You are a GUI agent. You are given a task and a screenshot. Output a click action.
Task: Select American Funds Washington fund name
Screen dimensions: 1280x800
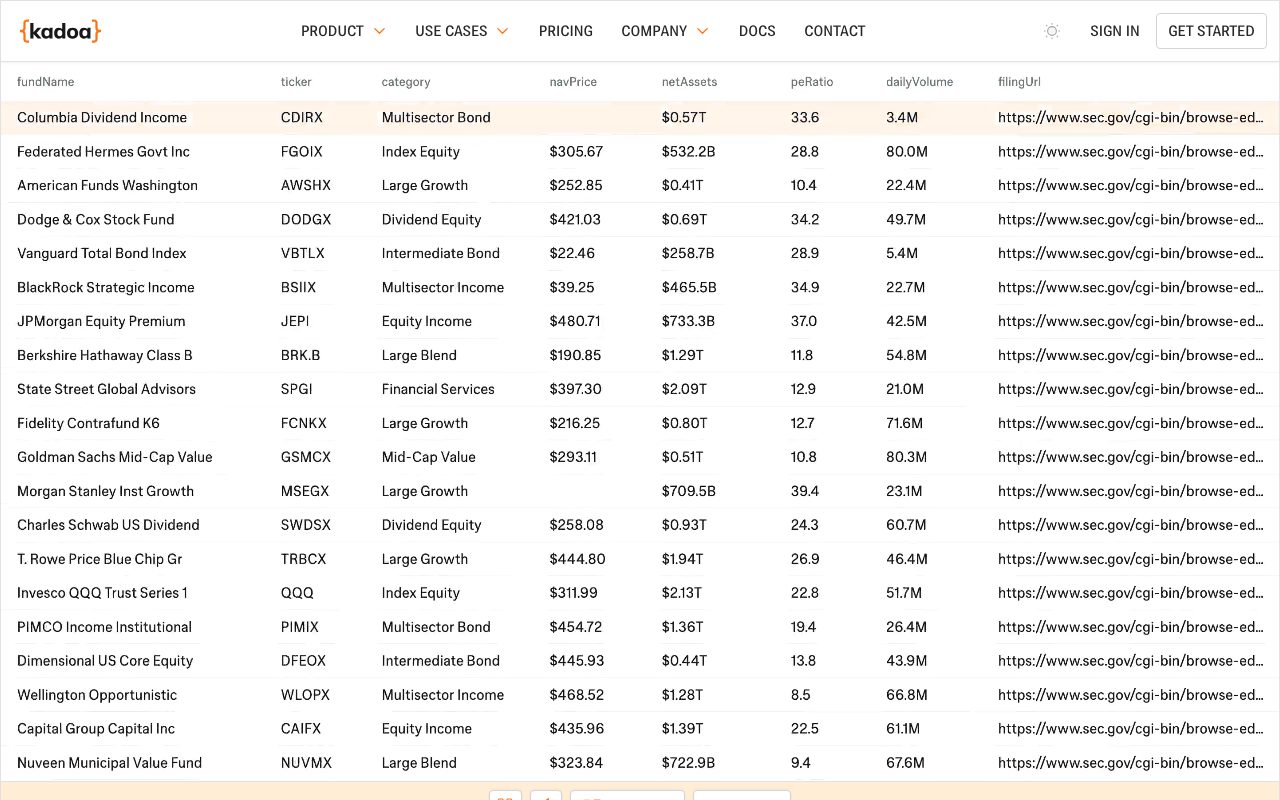pos(107,185)
